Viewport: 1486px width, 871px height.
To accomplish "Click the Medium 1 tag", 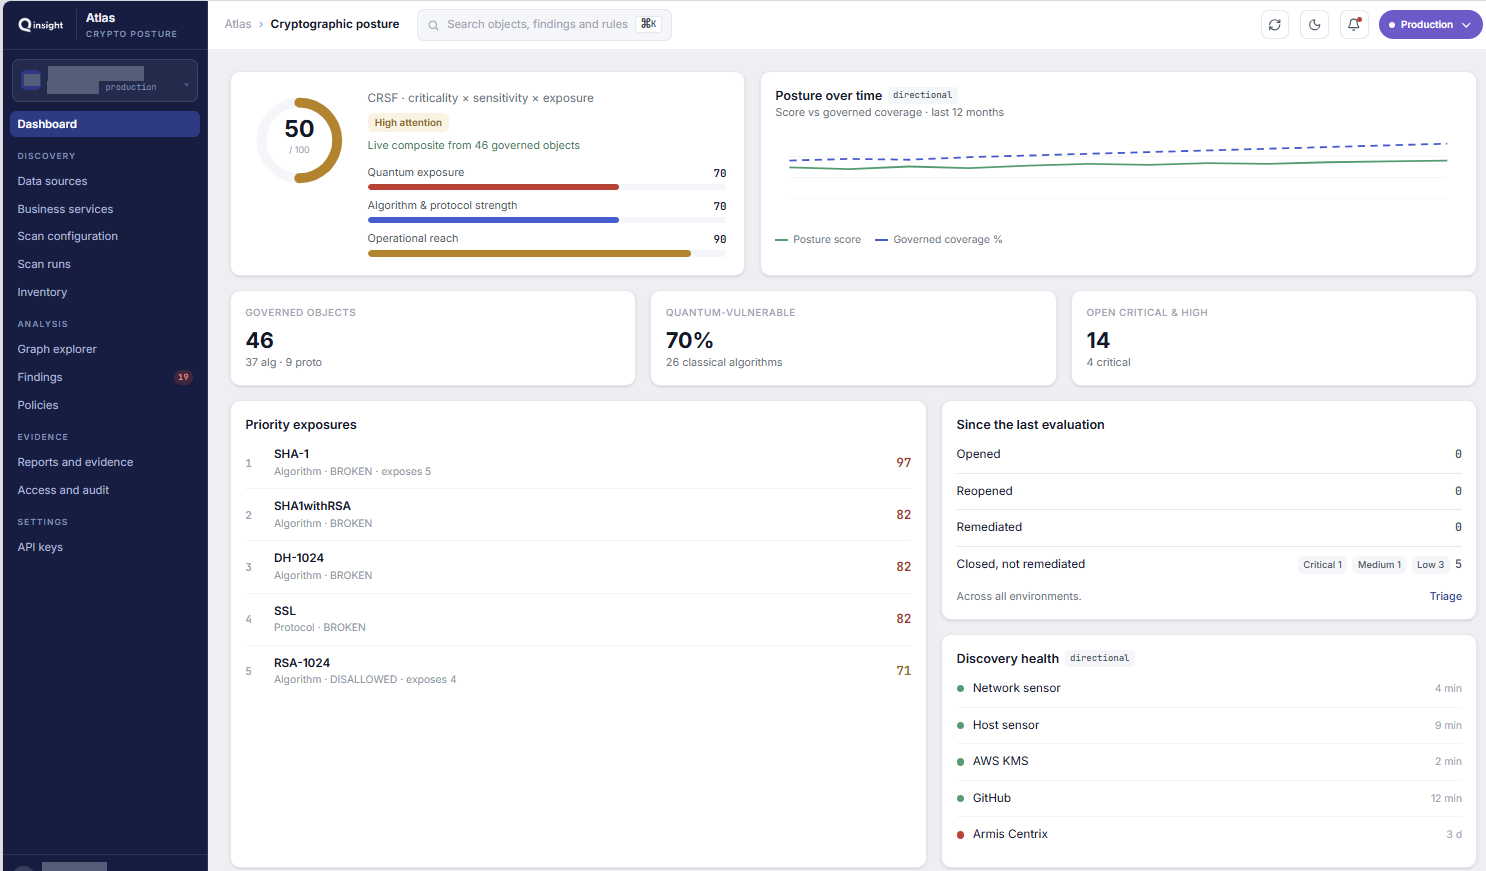I will point(1379,565).
